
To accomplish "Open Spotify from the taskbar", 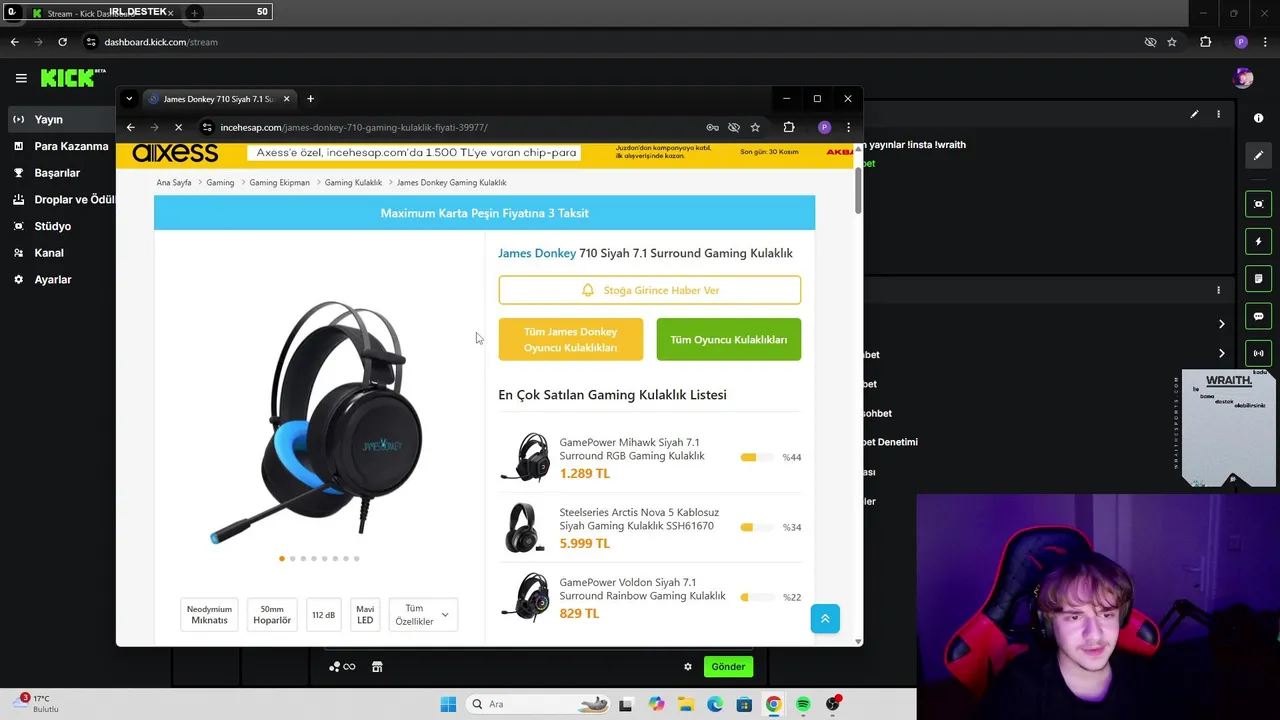I will coord(803,704).
